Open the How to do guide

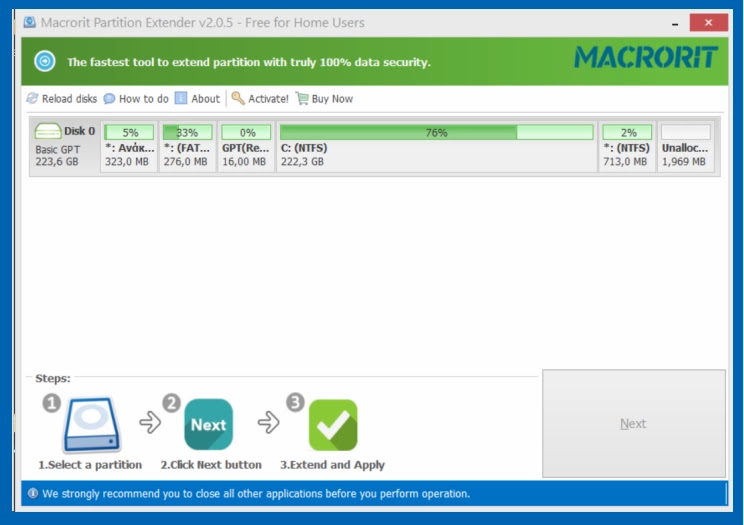point(136,98)
